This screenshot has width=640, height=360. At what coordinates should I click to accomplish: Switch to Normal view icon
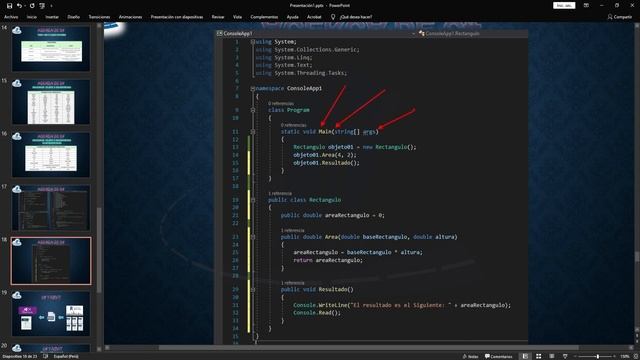click(525, 356)
